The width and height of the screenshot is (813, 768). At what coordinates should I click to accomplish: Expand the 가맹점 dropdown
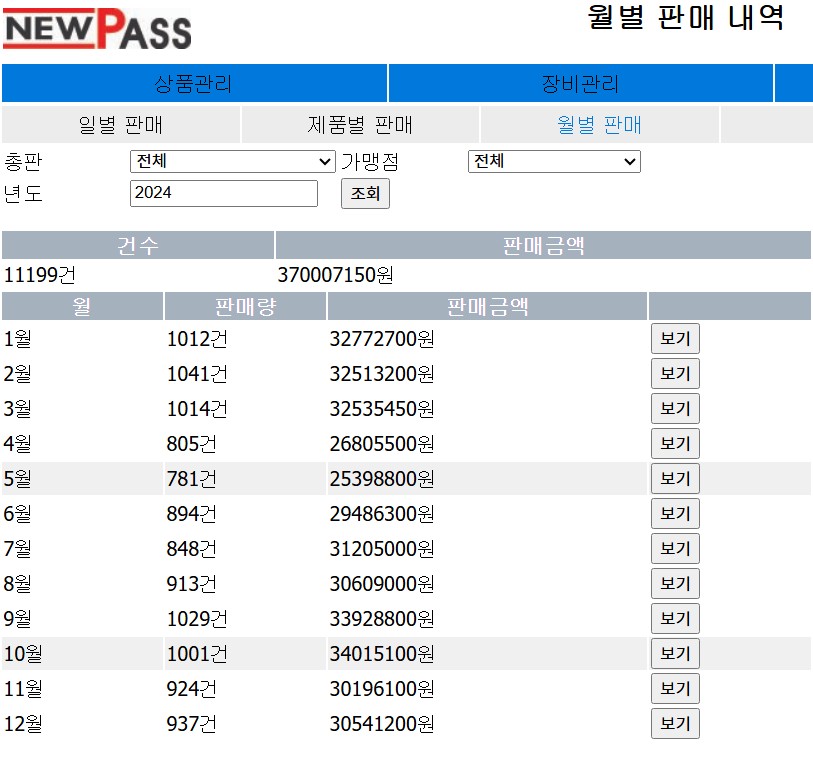[554, 161]
